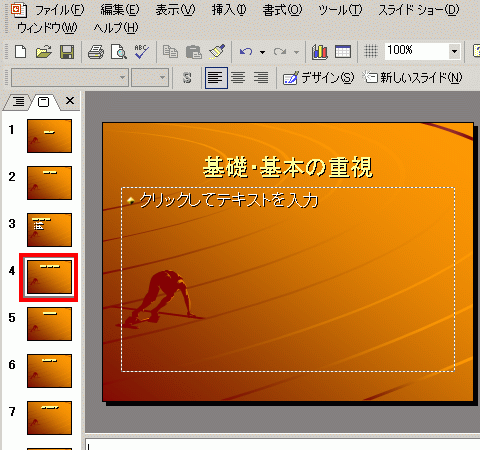Select slide 6 thumbnail
The image size is (480, 450).
tap(49, 371)
